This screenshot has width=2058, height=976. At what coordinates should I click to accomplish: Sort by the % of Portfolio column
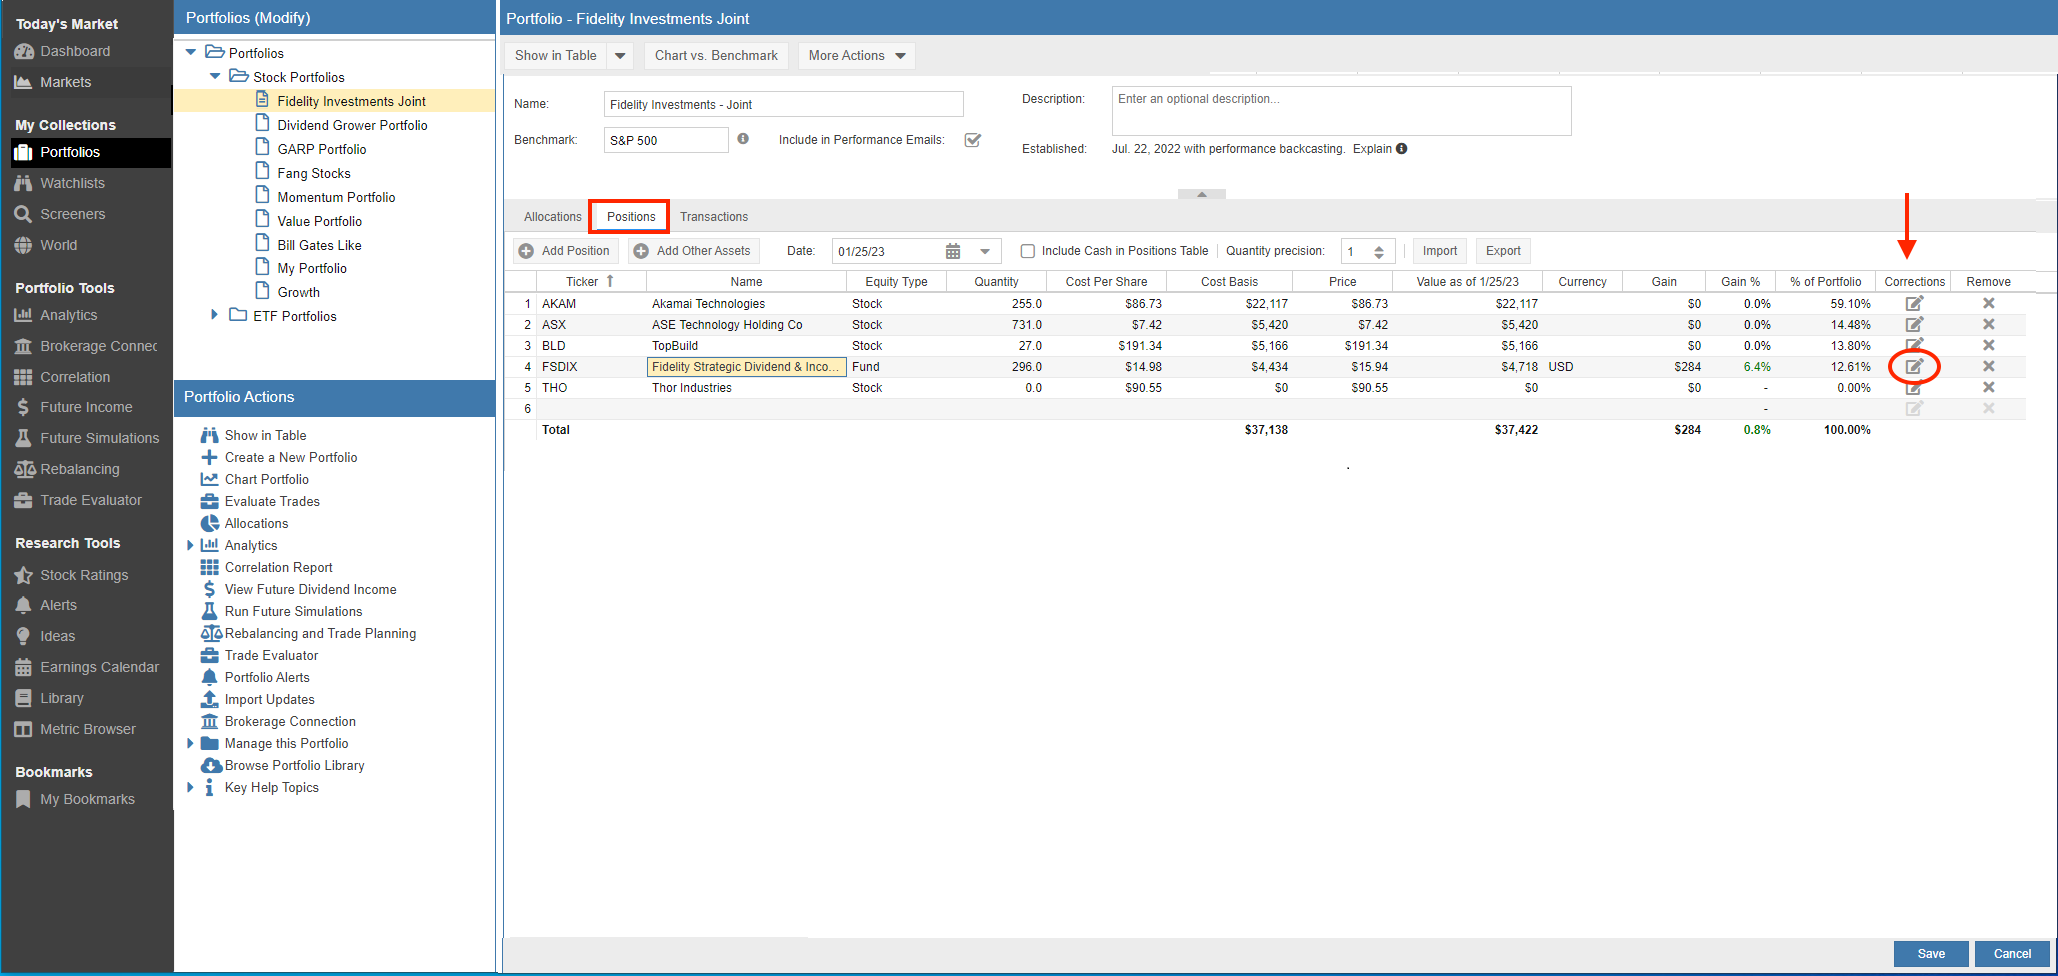1825,282
